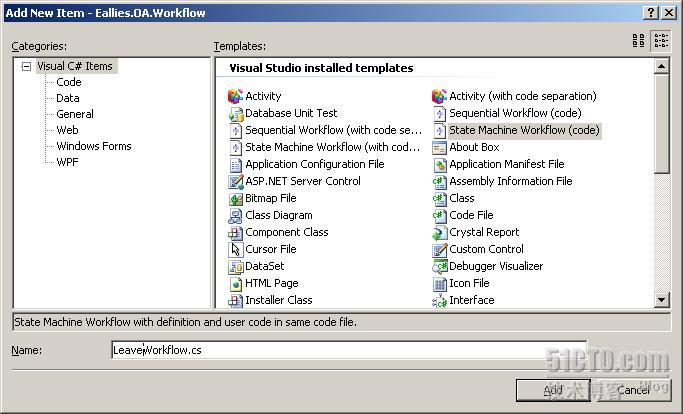This screenshot has width=683, height=414.
Task: Click the 'Application Configuration File' label
Action: point(314,164)
